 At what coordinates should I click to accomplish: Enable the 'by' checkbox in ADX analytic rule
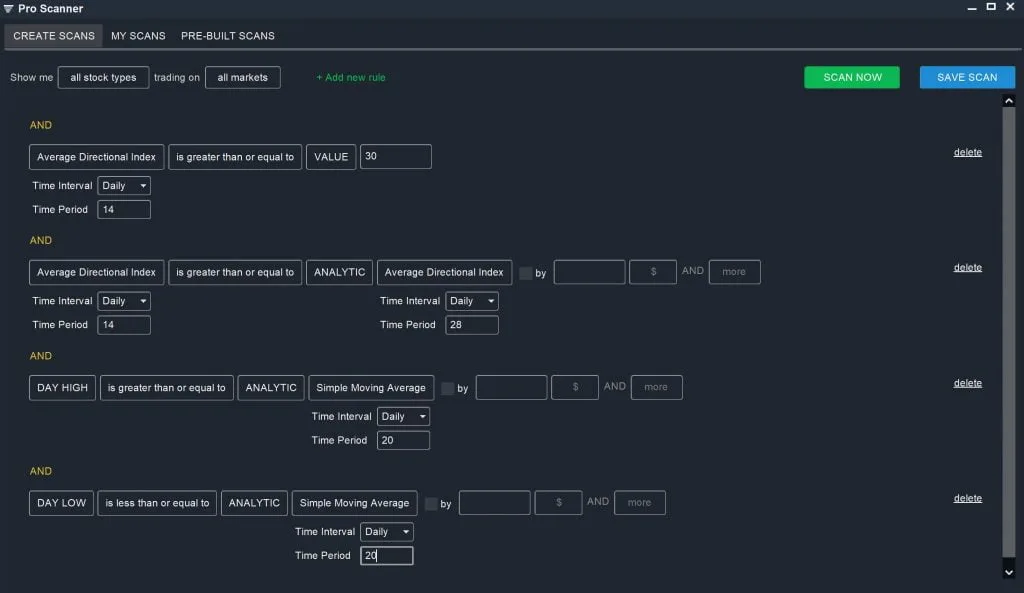click(x=525, y=273)
